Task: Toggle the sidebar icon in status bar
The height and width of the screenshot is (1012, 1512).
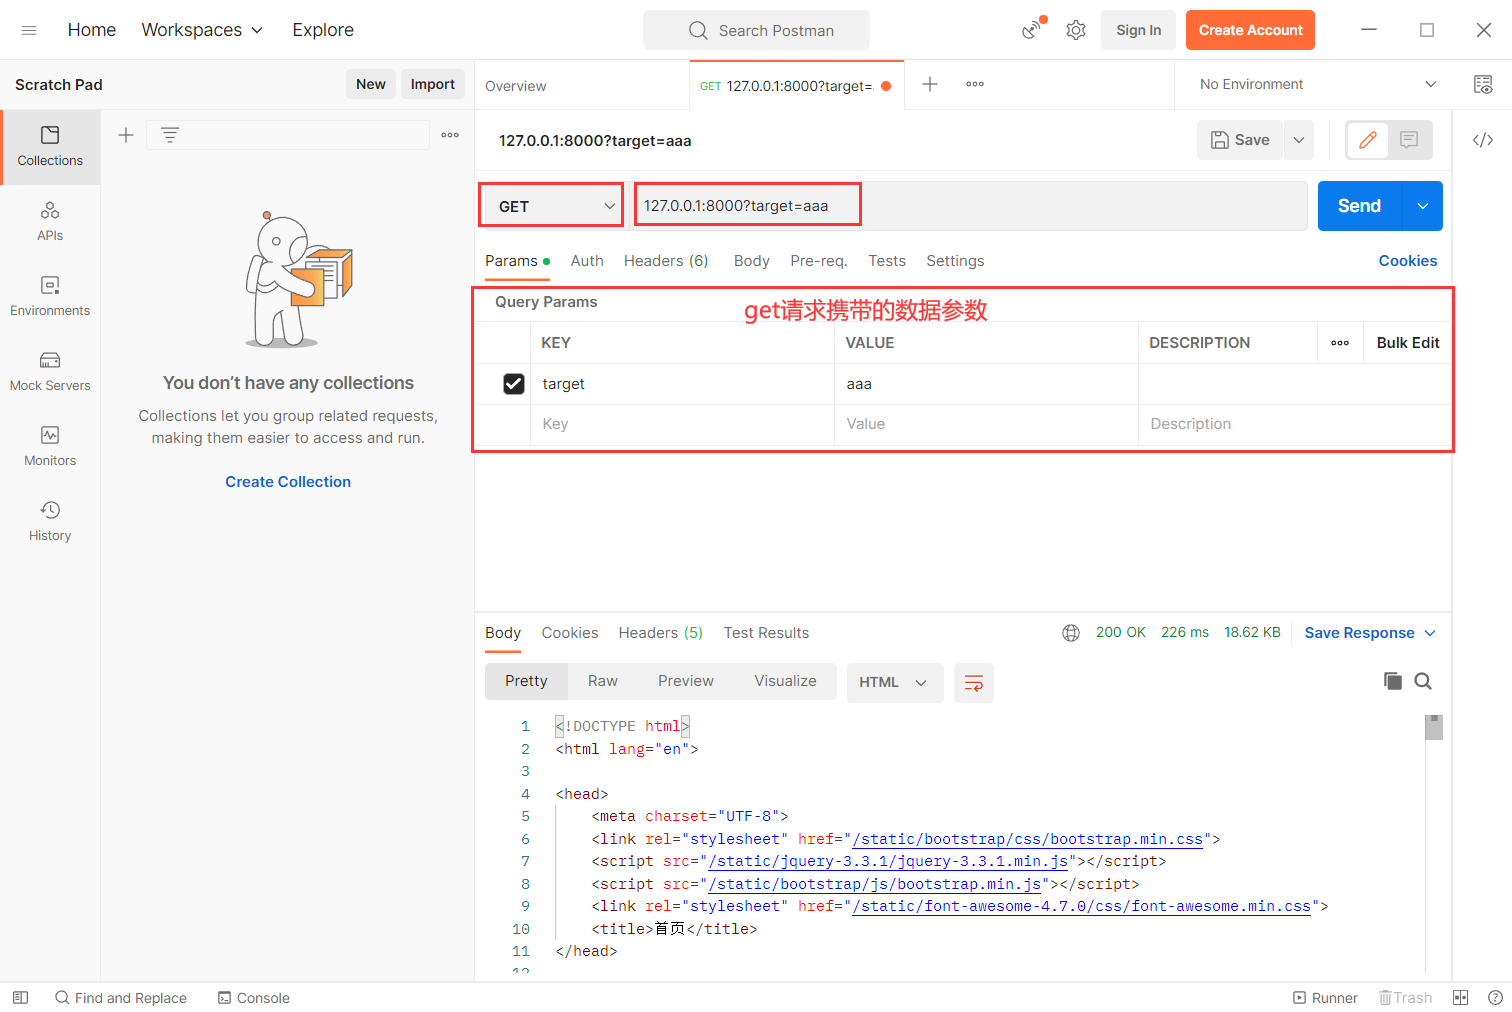Action: [x=20, y=998]
